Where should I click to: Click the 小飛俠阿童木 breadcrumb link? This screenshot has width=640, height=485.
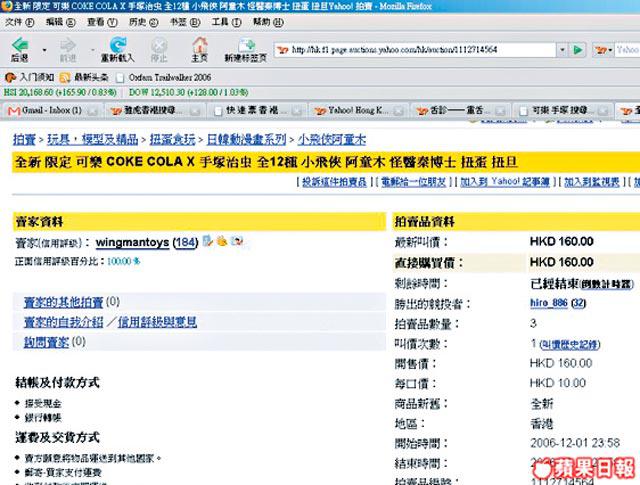(331, 140)
